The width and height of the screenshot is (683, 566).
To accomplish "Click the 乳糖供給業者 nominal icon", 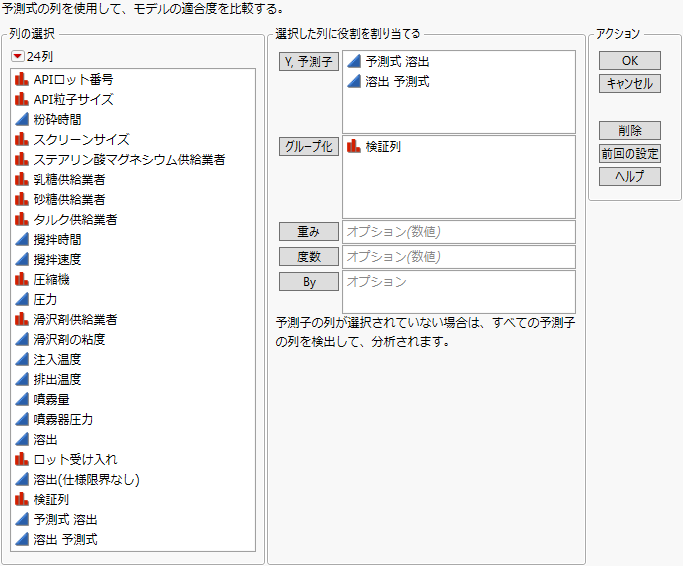I will [22, 180].
